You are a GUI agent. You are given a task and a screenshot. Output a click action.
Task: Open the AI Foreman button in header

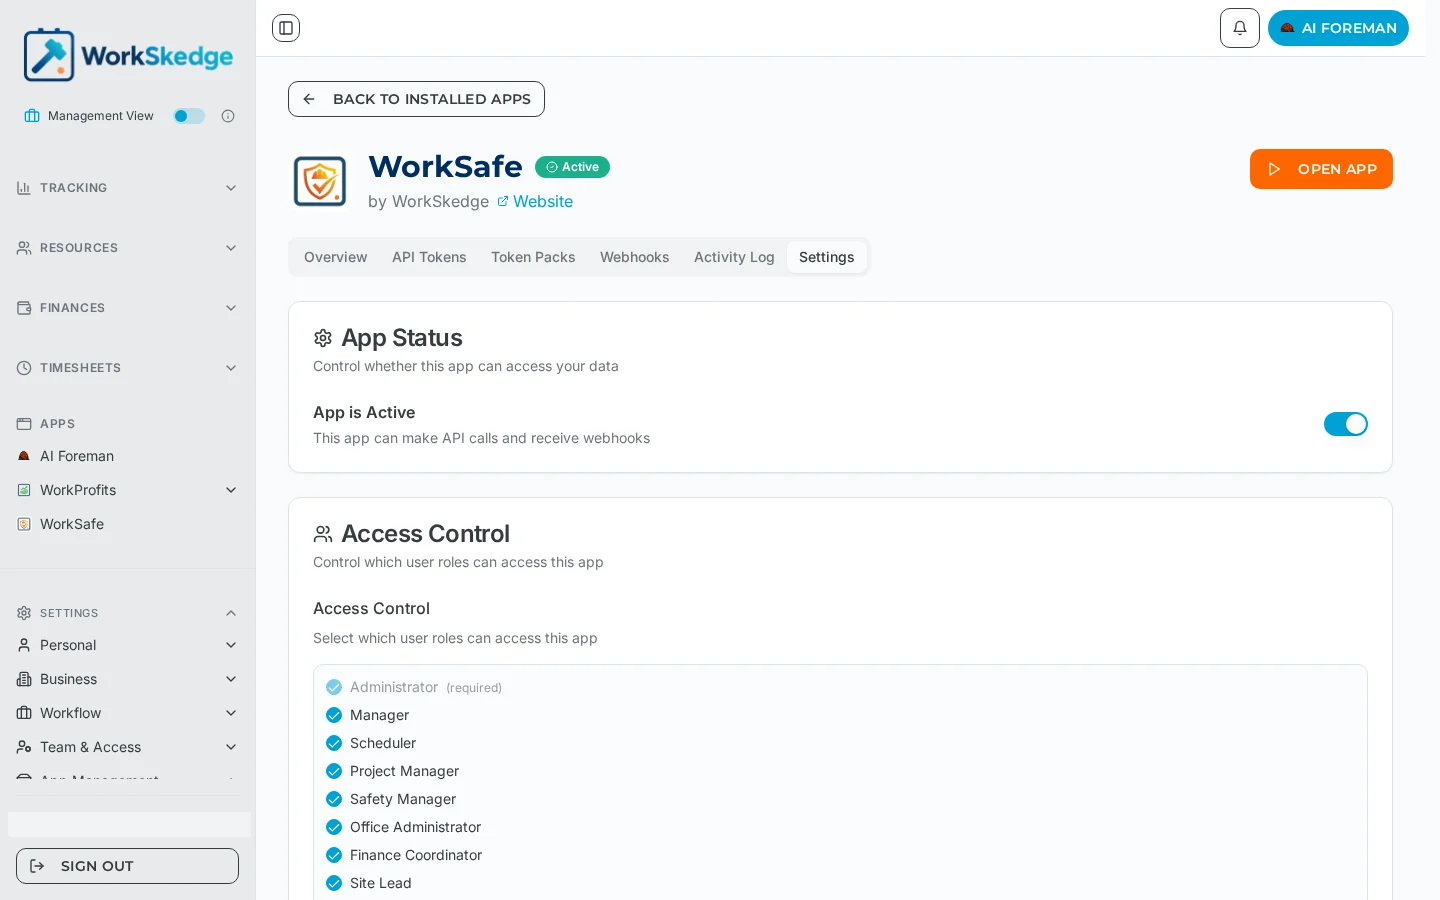click(x=1338, y=28)
